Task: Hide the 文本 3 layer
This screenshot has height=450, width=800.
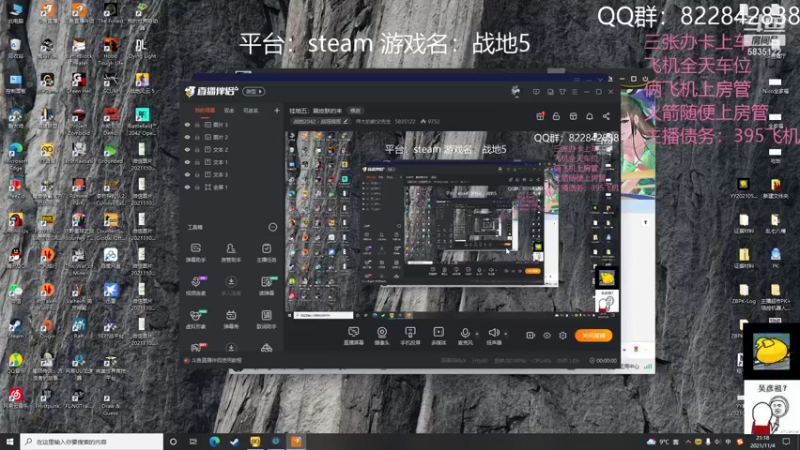Action: [187, 174]
